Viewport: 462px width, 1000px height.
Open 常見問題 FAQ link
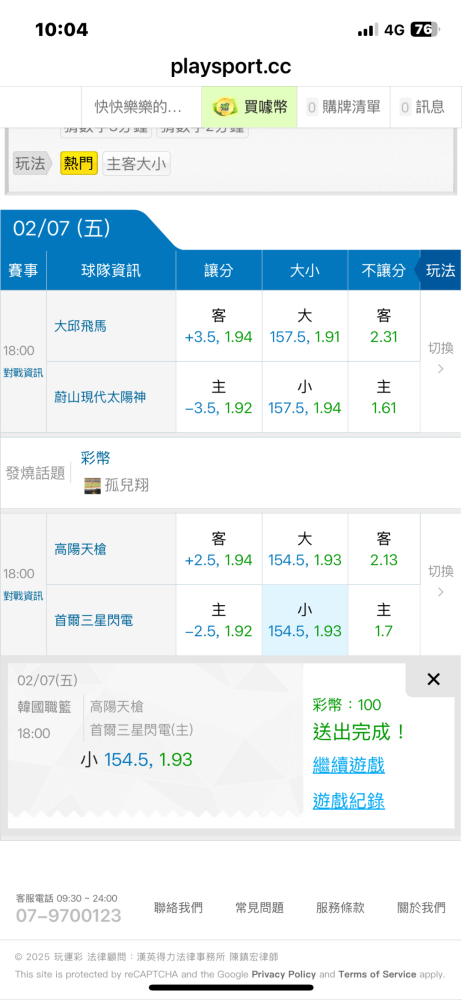(259, 908)
